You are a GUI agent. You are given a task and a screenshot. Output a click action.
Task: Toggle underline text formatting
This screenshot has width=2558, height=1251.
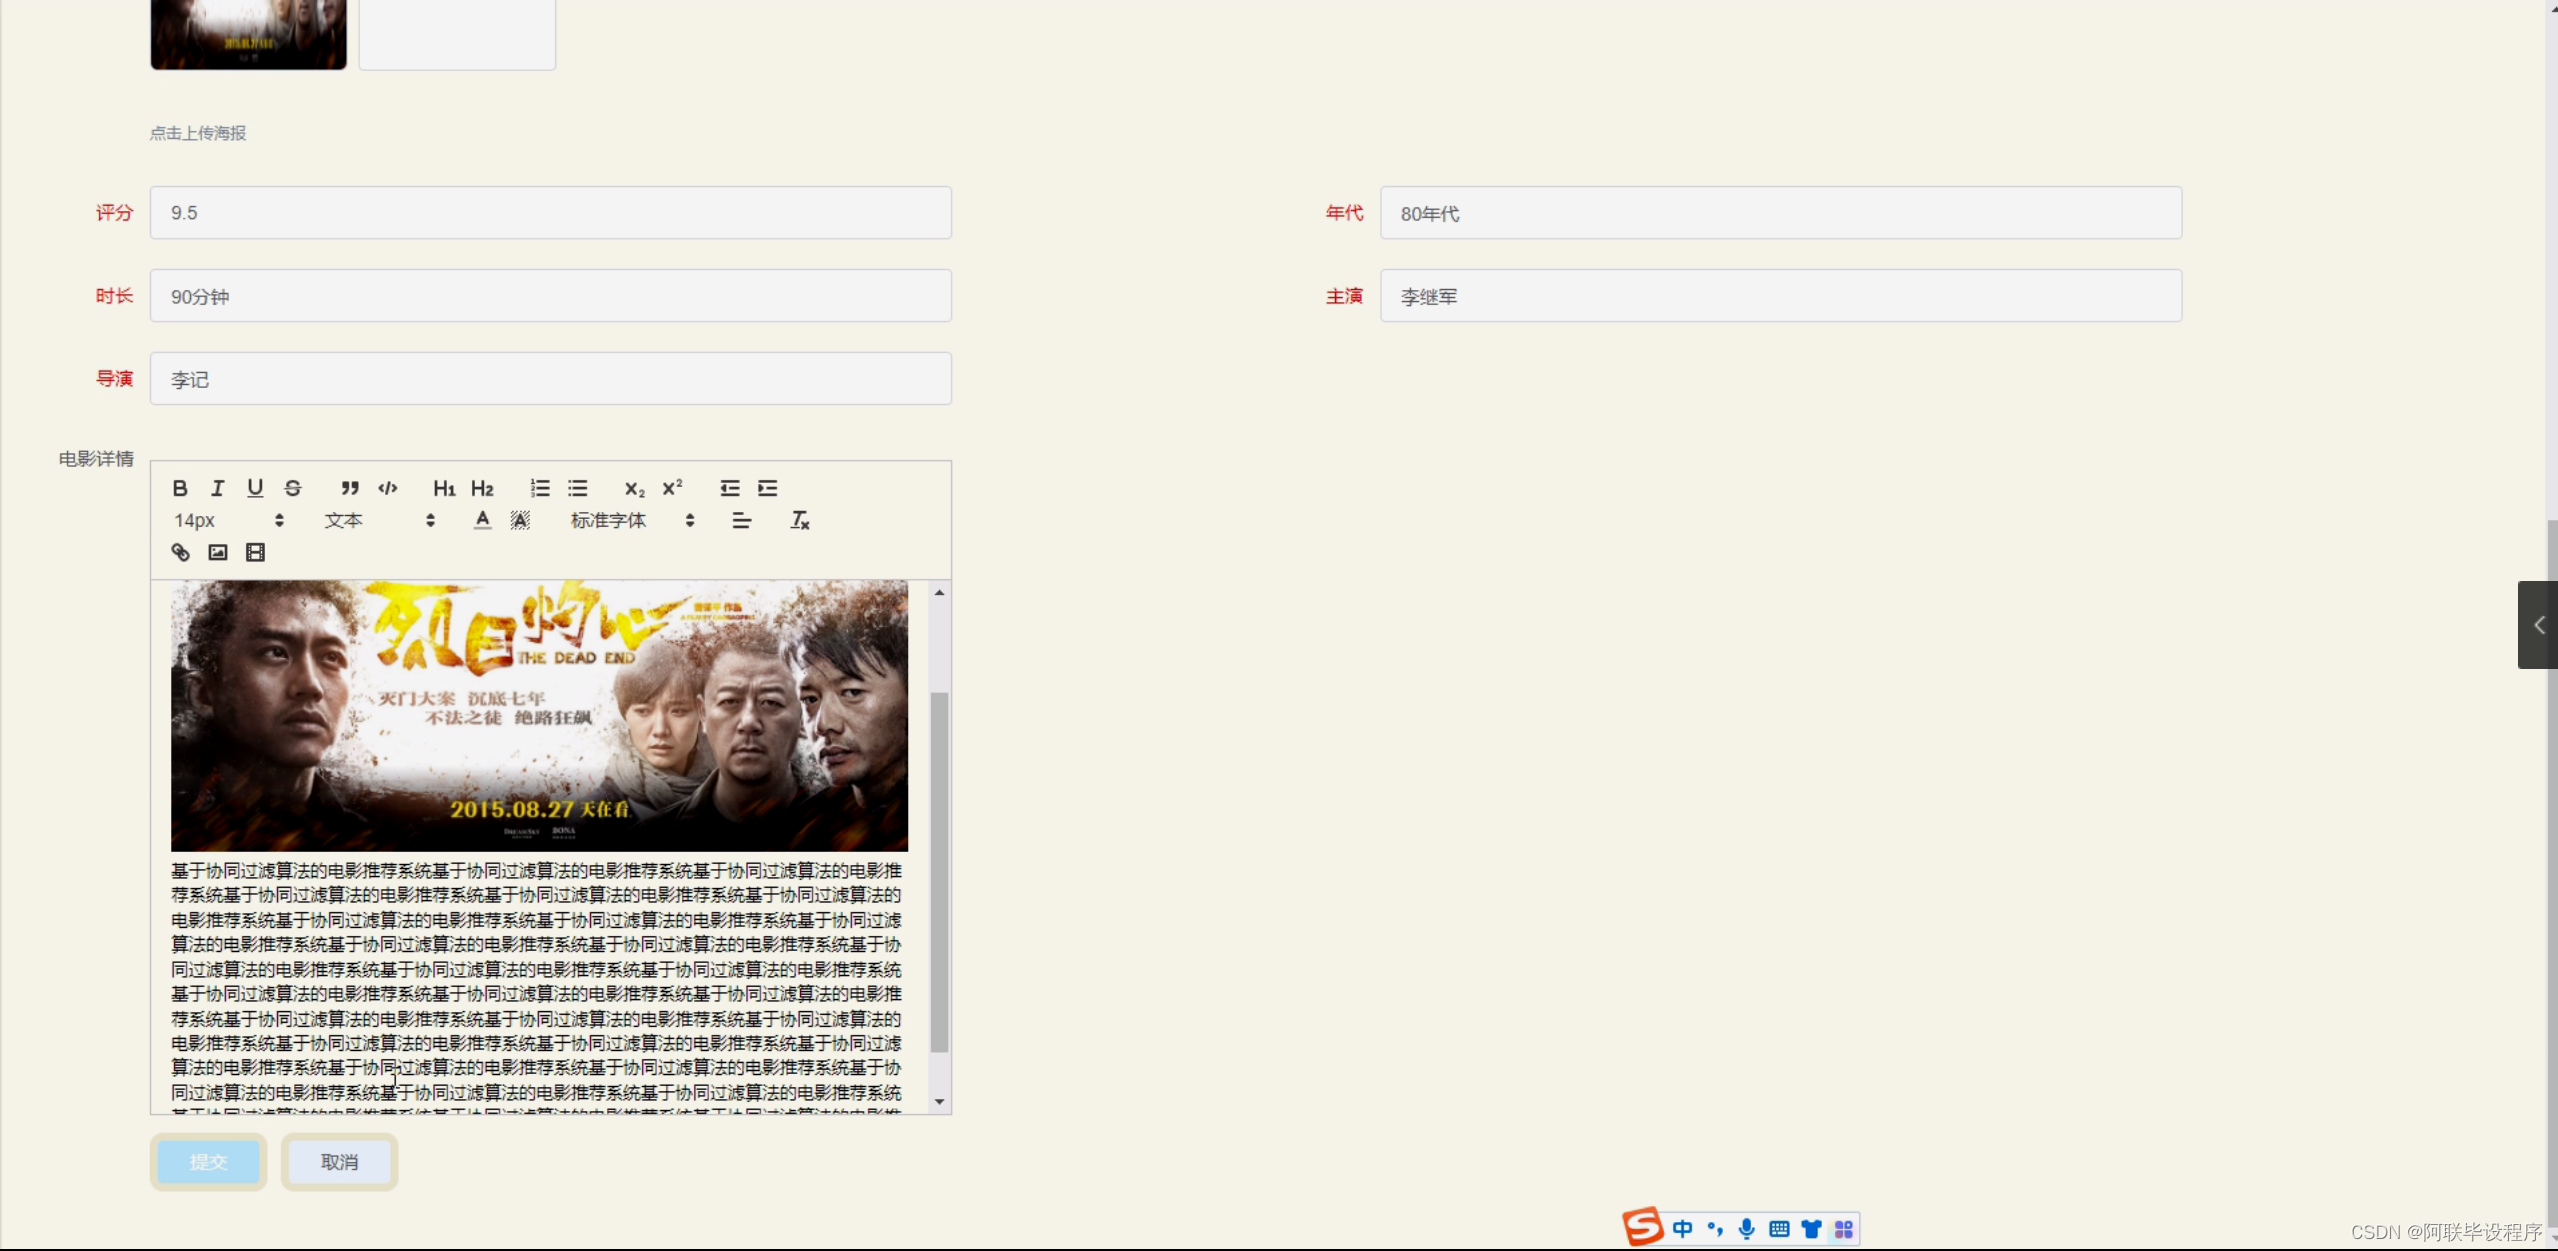coord(255,488)
